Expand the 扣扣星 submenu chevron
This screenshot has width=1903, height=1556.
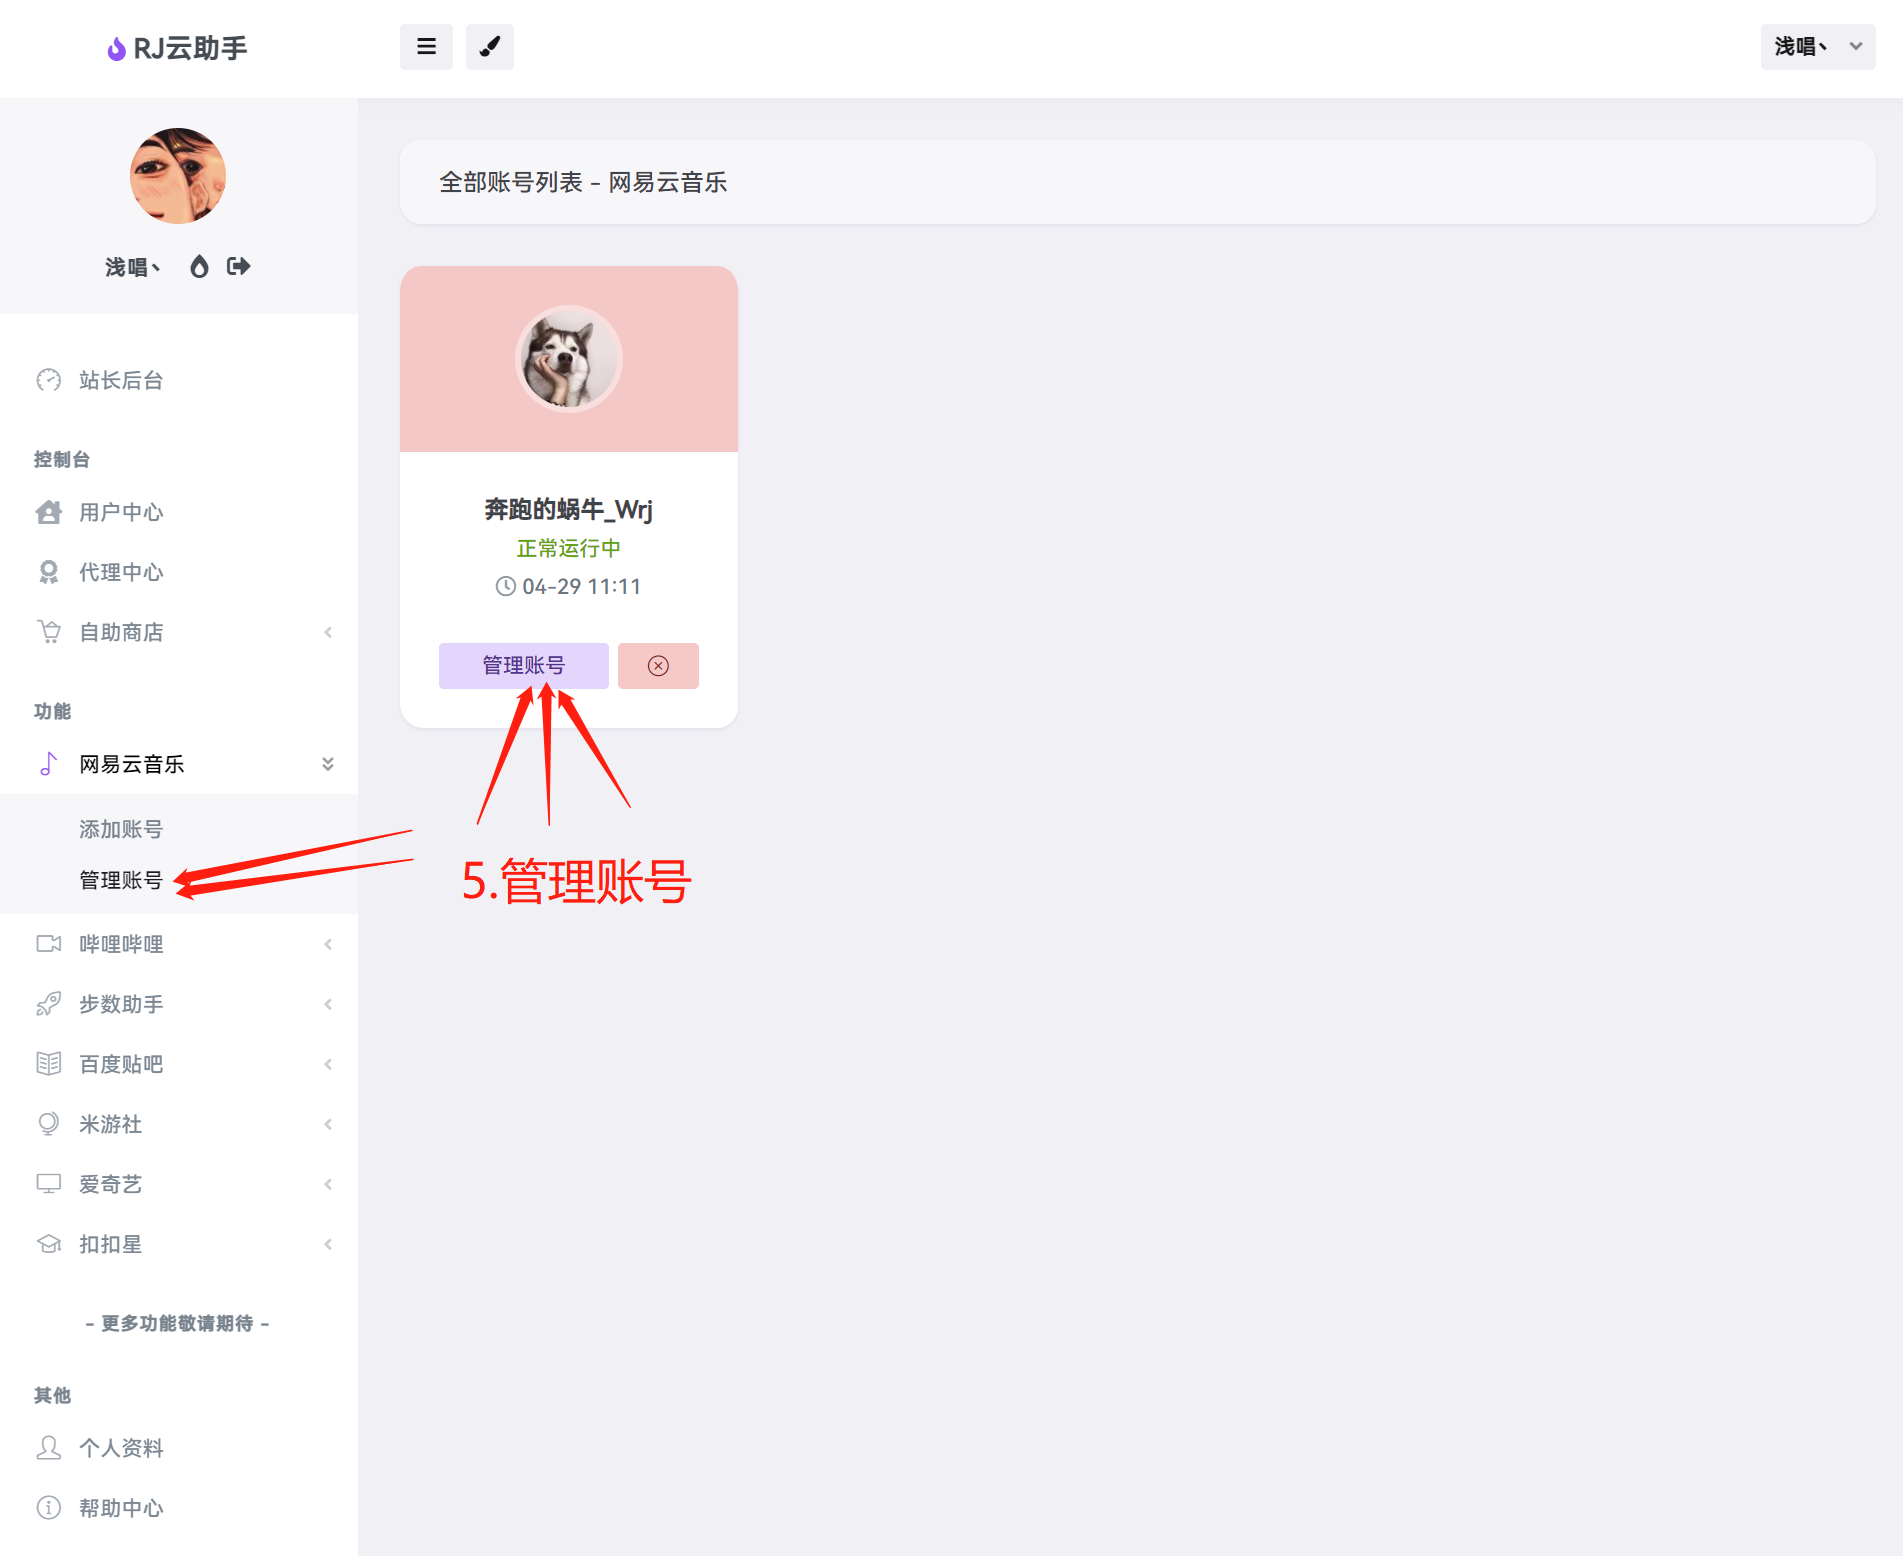328,1244
